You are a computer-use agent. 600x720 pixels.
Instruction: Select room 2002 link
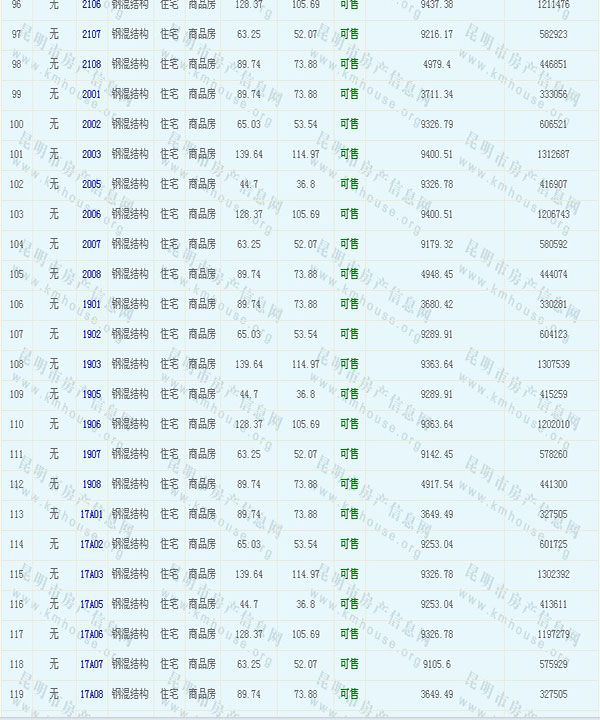click(x=91, y=124)
